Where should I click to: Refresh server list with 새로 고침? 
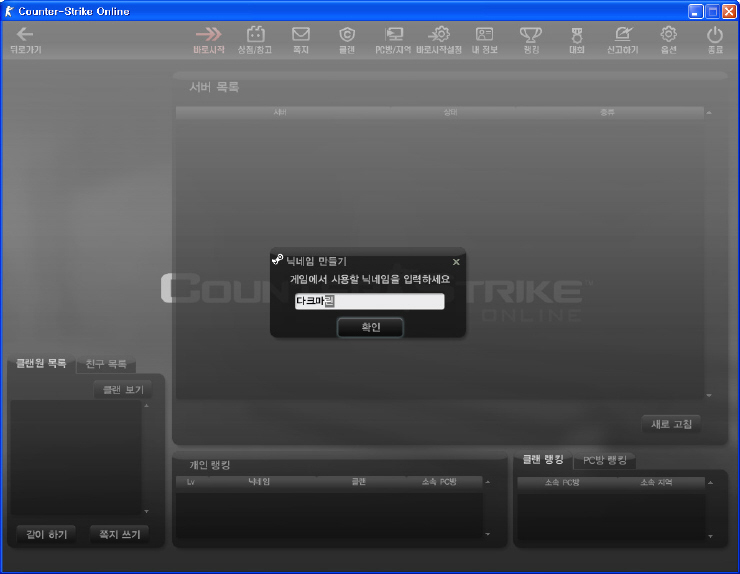[x=671, y=424]
